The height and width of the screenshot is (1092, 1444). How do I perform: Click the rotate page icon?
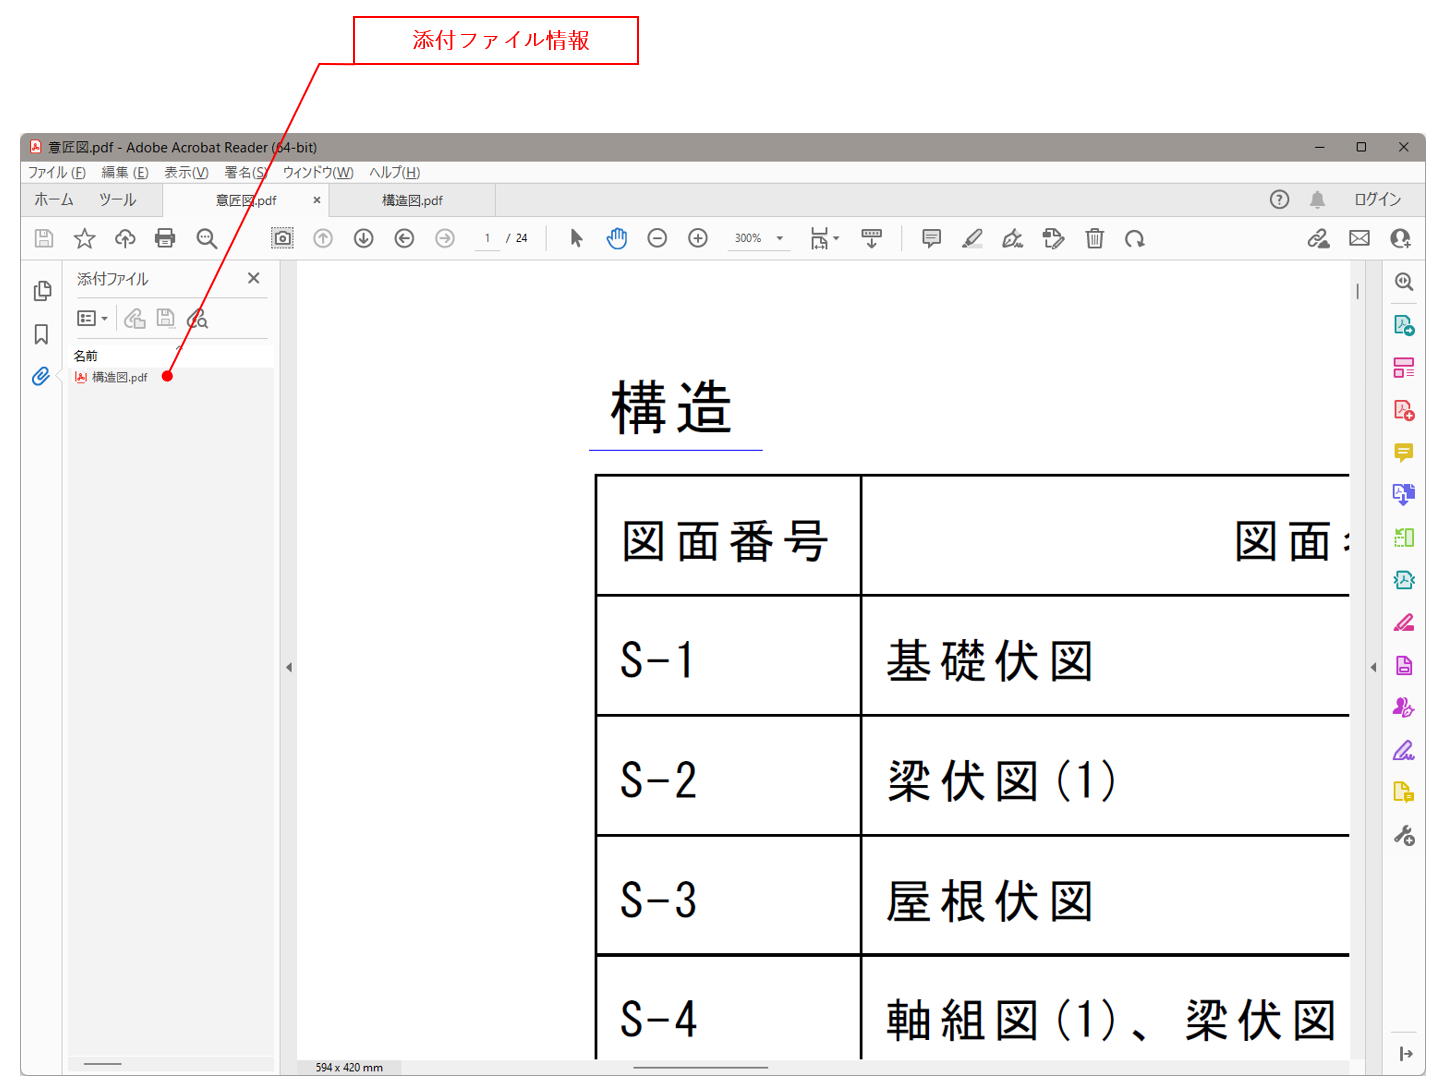[1134, 238]
